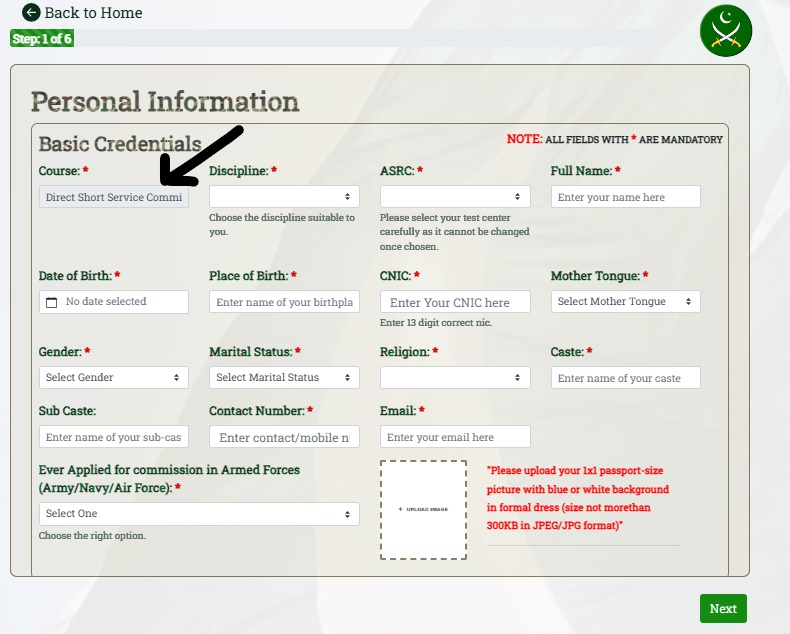Click the Basic Credentials heading
Viewport: 790px width, 634px height.
(x=120, y=144)
